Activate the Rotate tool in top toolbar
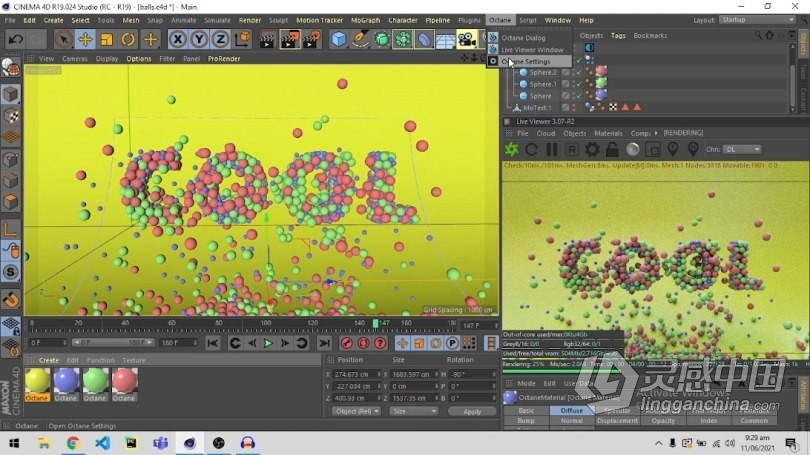Screen dimensions: 810x455 128,39
